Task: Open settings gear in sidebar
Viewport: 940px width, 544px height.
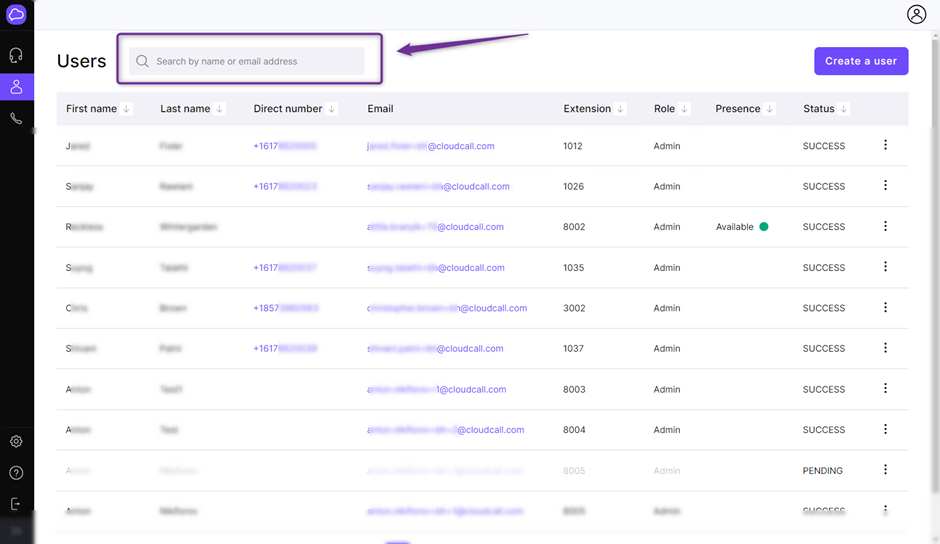Action: pyautogui.click(x=16, y=441)
